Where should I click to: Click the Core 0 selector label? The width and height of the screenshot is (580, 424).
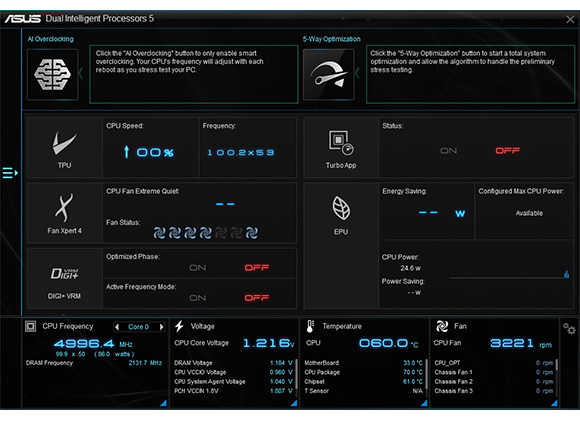click(138, 327)
